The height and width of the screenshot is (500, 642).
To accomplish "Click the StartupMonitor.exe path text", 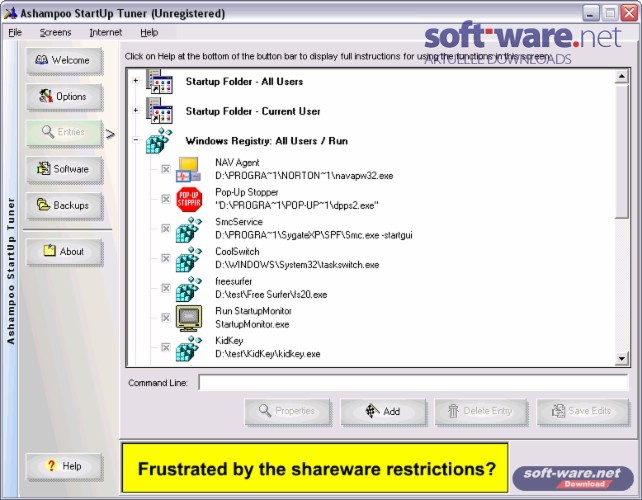I will tap(252, 324).
